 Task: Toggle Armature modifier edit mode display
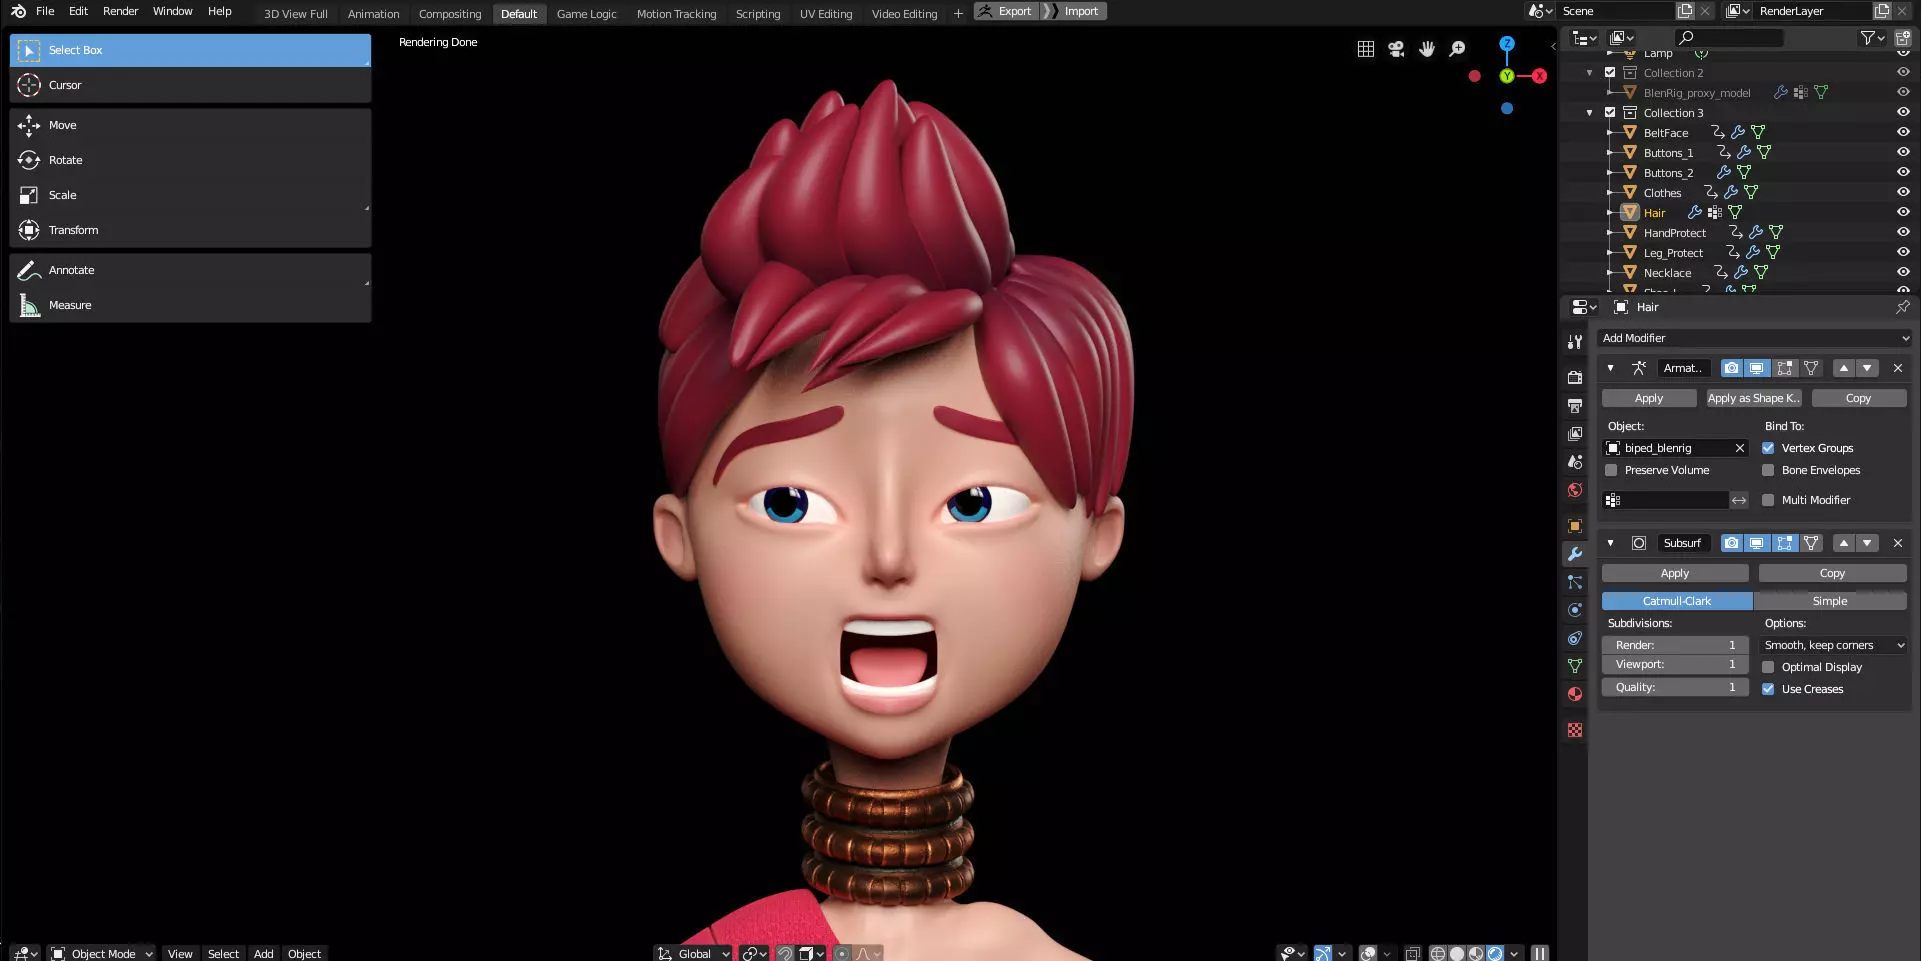[x=1784, y=368]
